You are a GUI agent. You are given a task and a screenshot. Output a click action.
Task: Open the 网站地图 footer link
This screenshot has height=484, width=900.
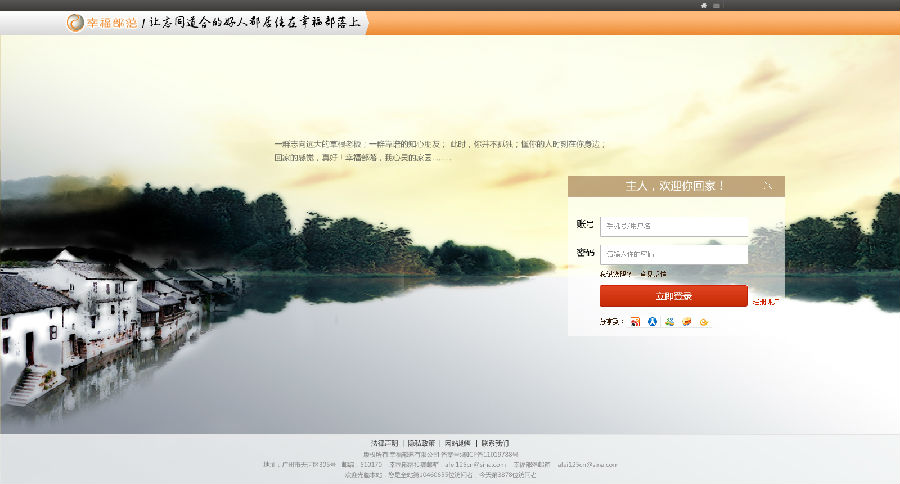[x=458, y=442]
